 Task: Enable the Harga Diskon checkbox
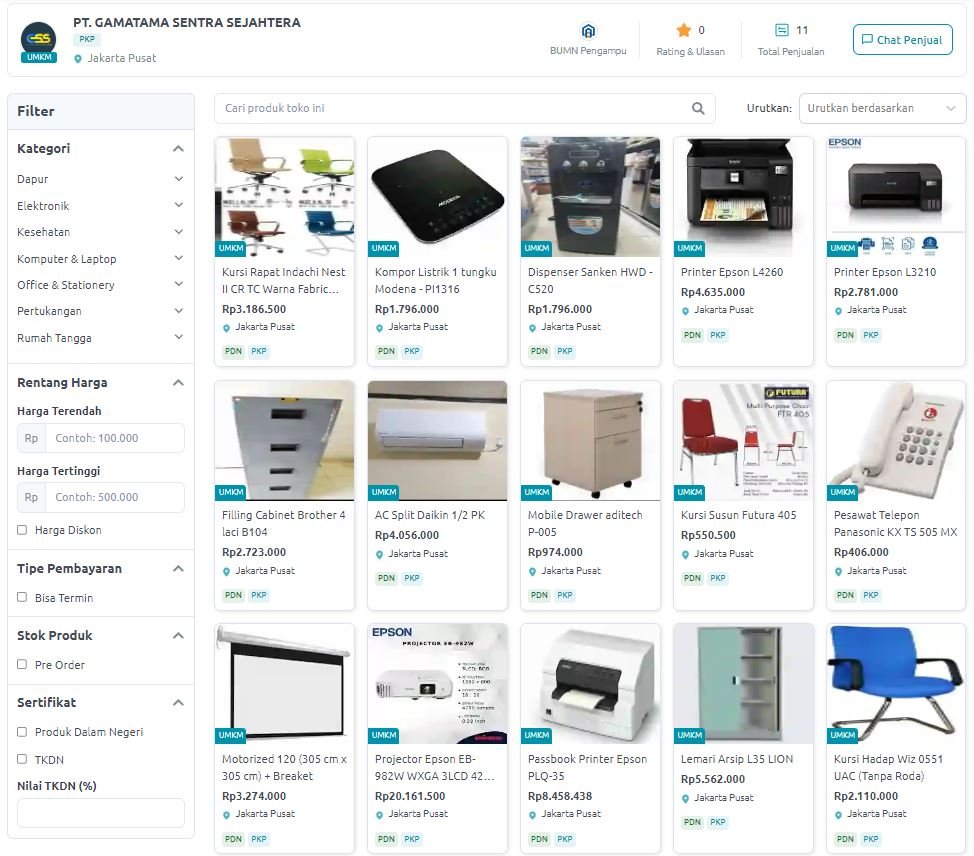tap(22, 530)
